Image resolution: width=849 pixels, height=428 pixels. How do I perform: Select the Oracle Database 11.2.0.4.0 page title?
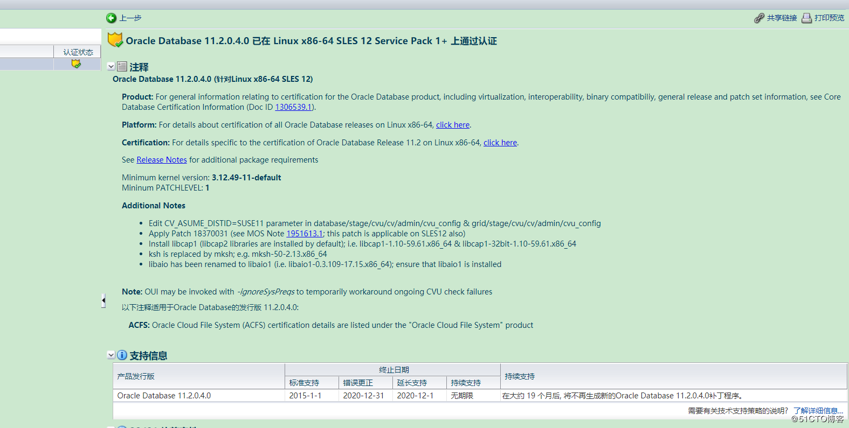pos(311,41)
